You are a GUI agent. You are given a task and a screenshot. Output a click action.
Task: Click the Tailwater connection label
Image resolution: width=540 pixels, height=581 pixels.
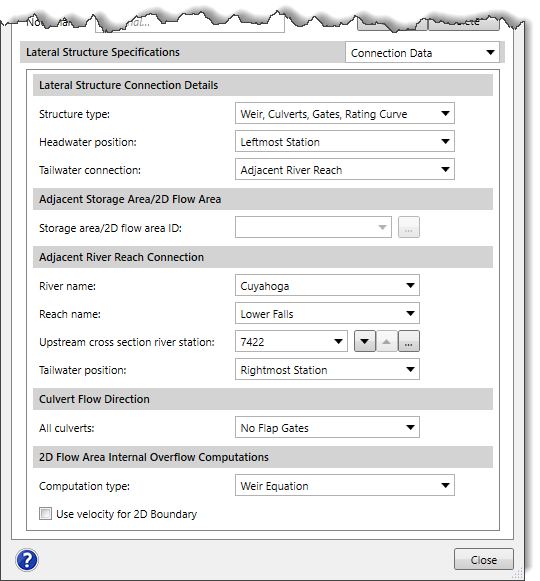90,170
